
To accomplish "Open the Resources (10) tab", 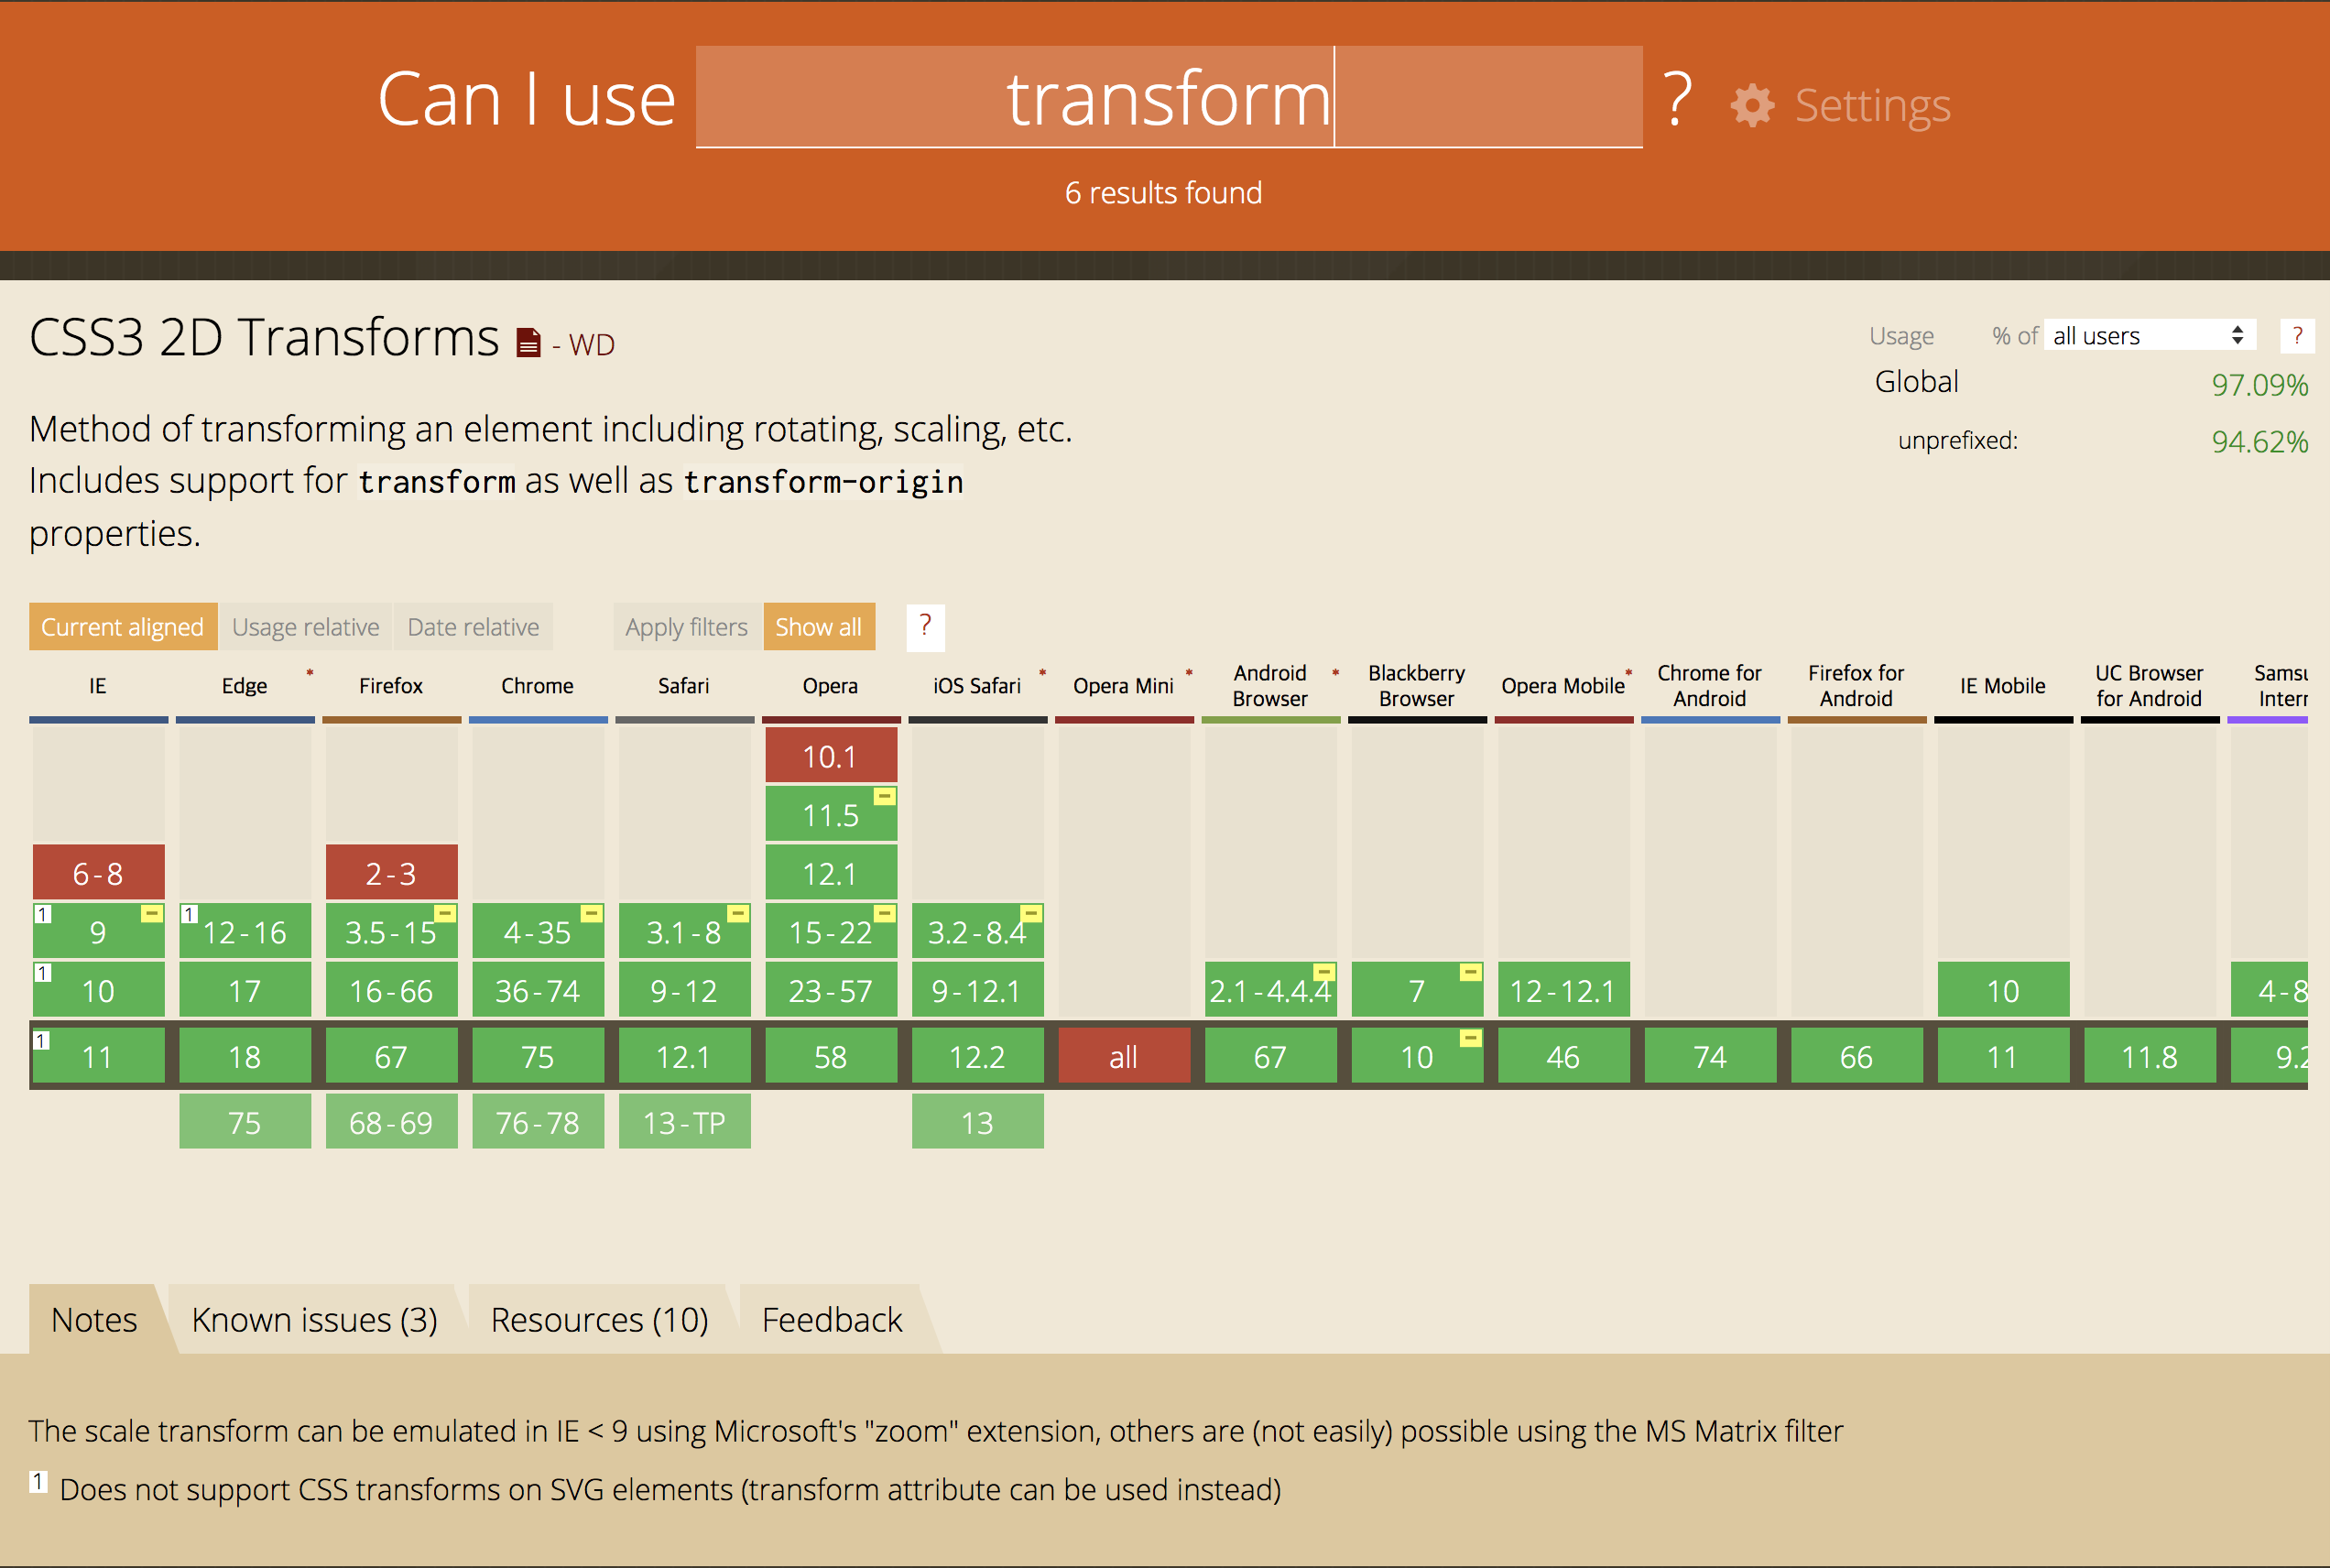I will pos(599,1319).
